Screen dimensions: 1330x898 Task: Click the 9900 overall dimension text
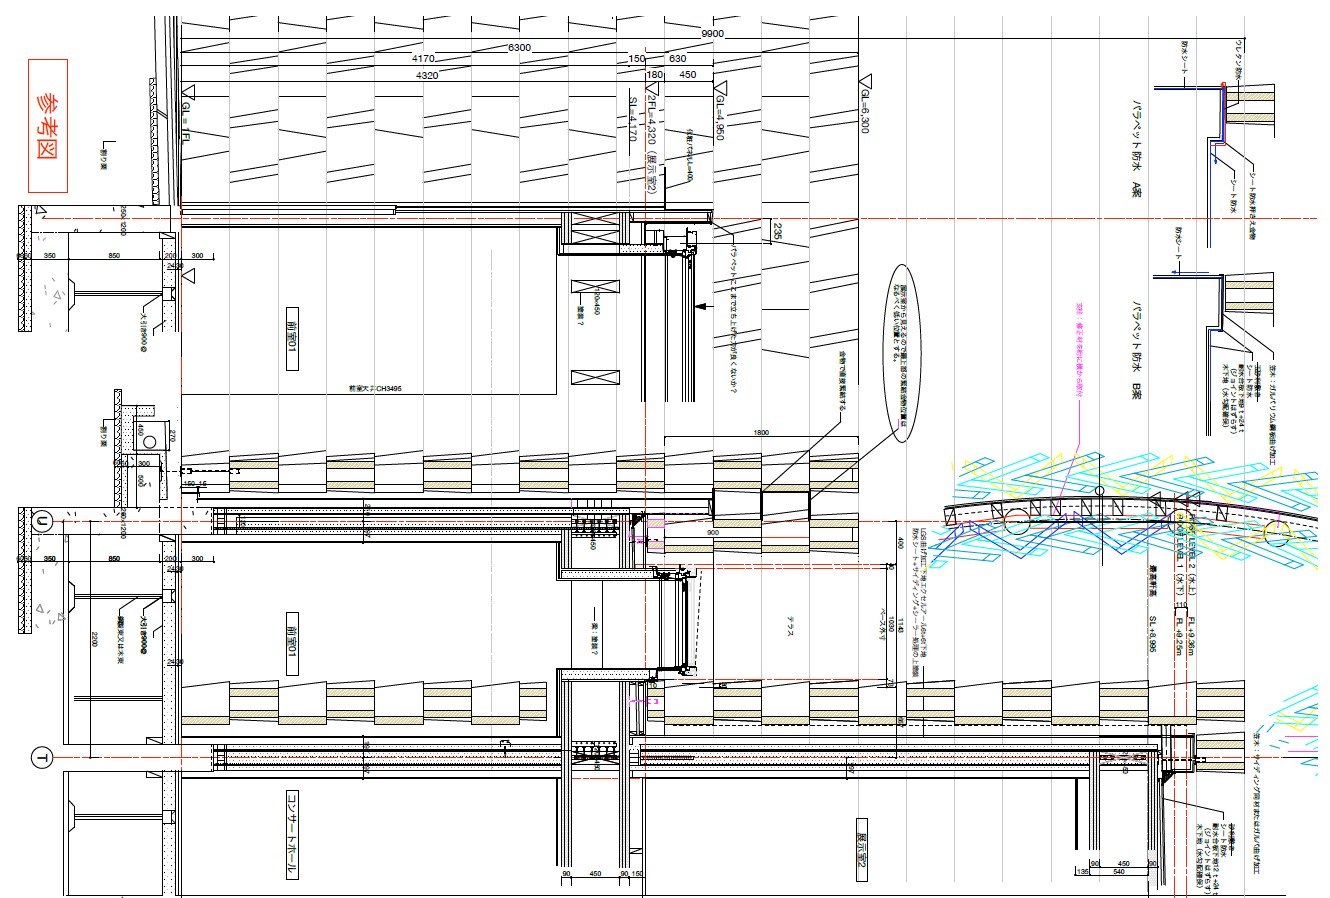click(712, 34)
